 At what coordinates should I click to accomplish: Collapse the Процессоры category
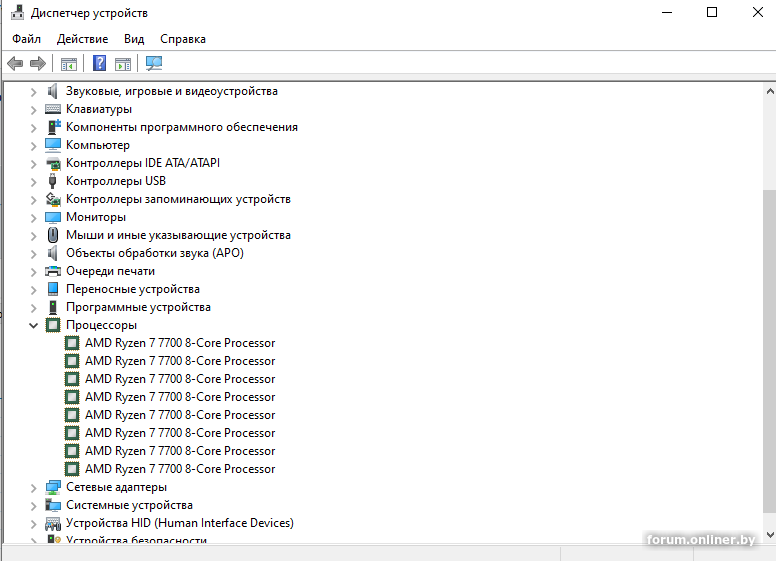pyautogui.click(x=33, y=326)
